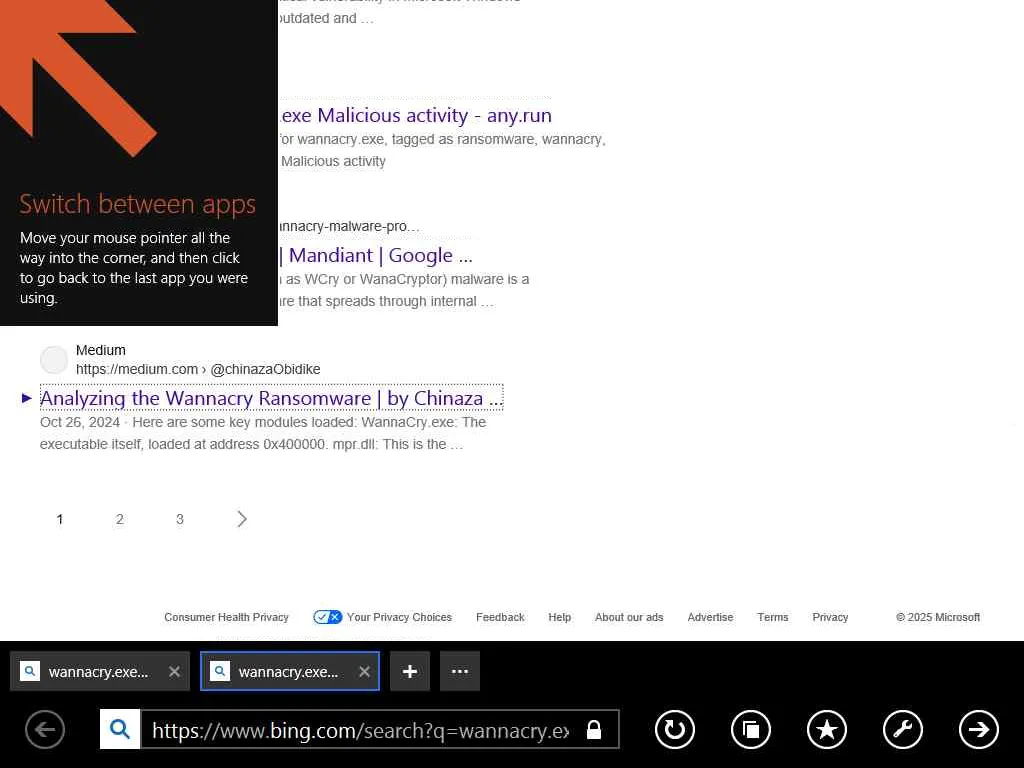Screen dimensions: 1024x768
Task: Click the lock icon in address bar
Action: (x=594, y=729)
